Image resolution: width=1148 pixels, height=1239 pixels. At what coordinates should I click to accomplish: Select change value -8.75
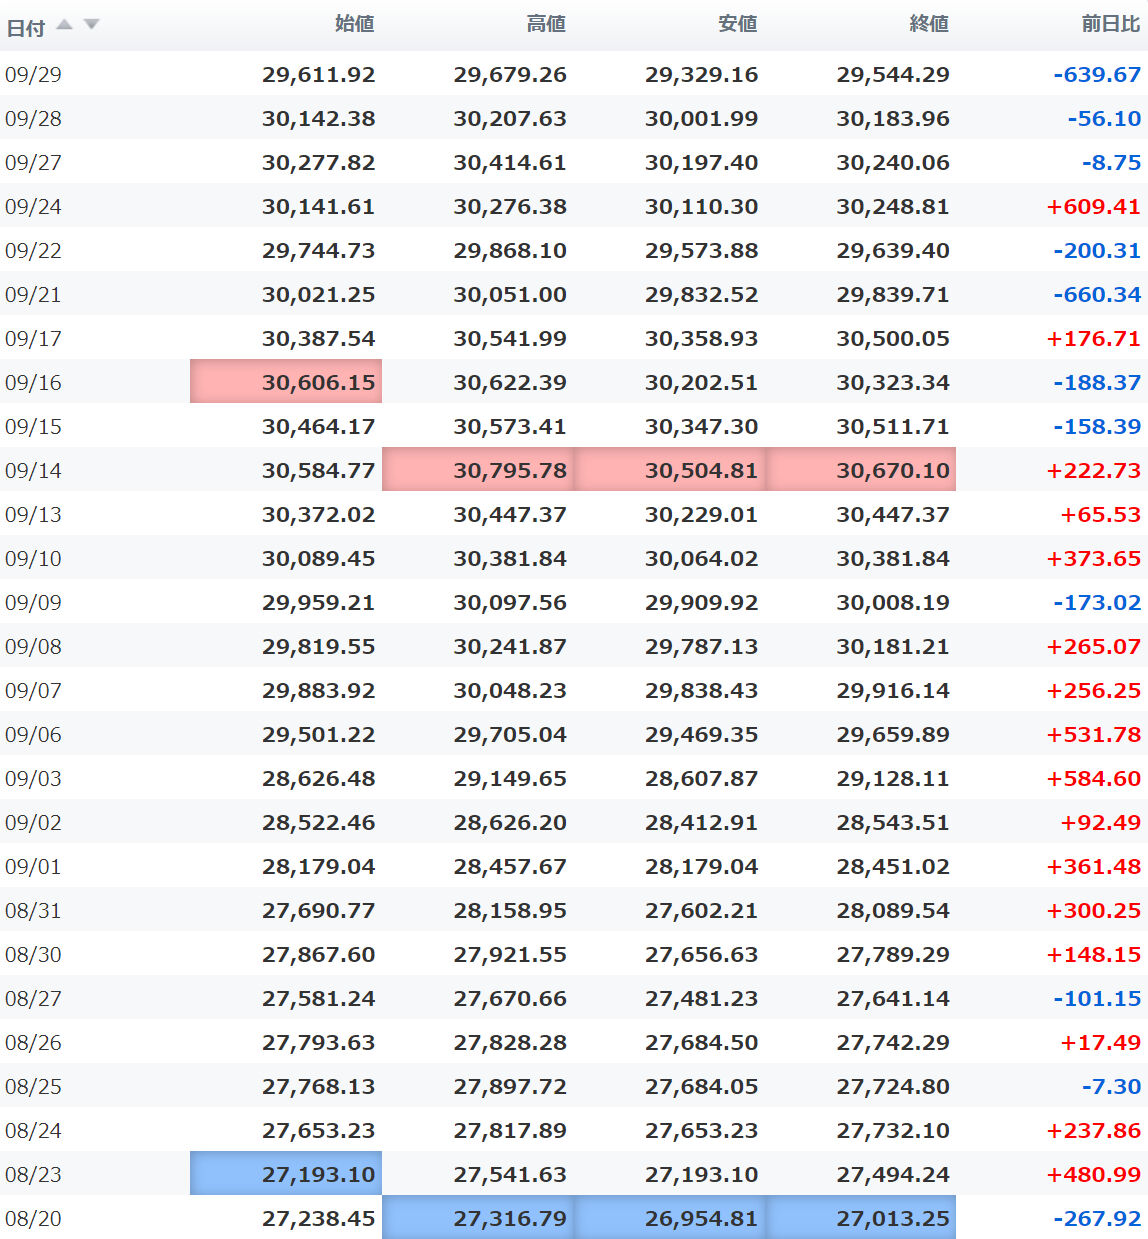1111,162
